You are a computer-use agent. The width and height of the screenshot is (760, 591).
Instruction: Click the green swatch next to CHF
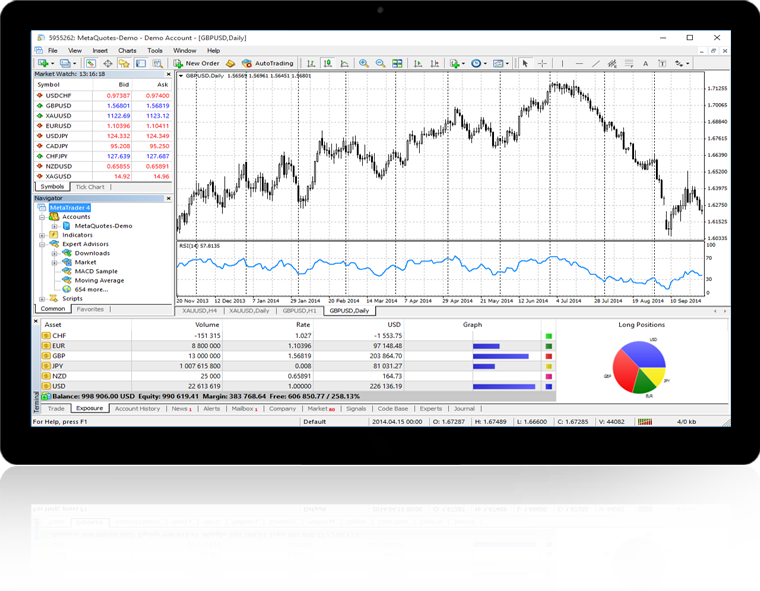click(x=548, y=336)
